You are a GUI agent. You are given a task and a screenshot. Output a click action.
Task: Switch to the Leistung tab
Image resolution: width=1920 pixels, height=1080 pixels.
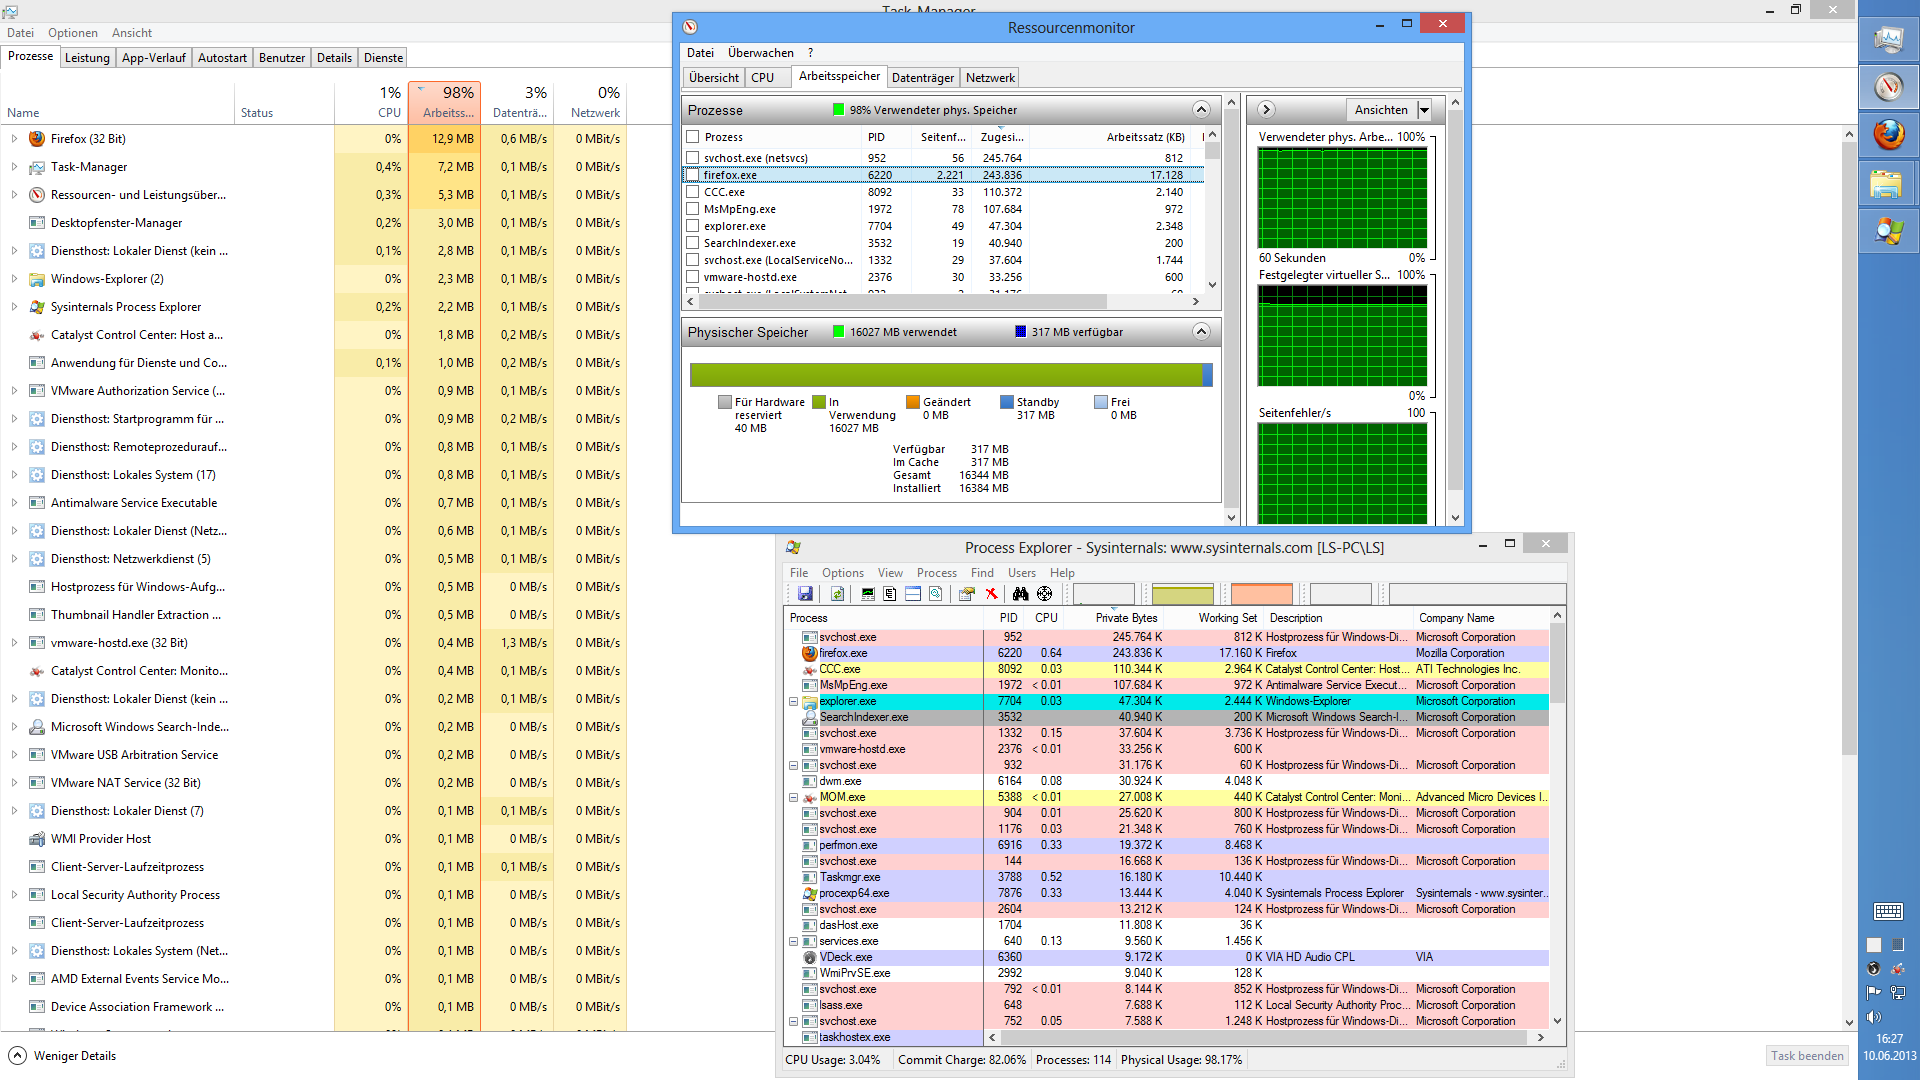(x=87, y=58)
